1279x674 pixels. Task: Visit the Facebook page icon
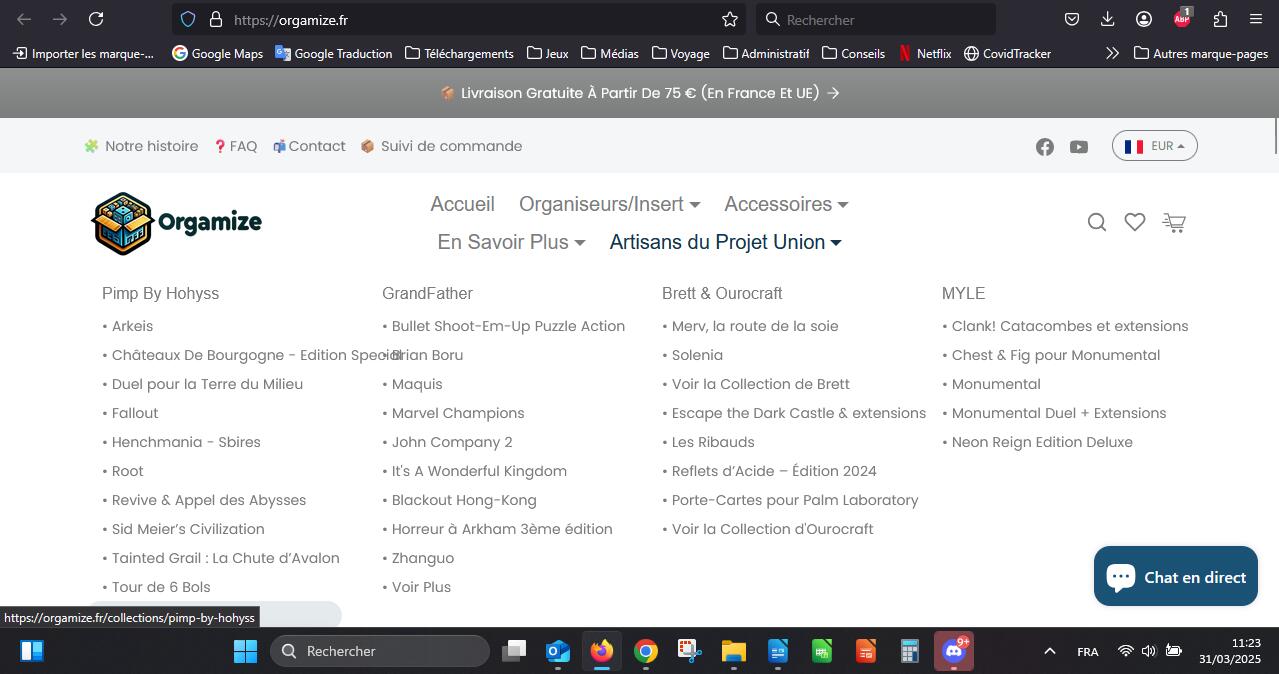1045,147
